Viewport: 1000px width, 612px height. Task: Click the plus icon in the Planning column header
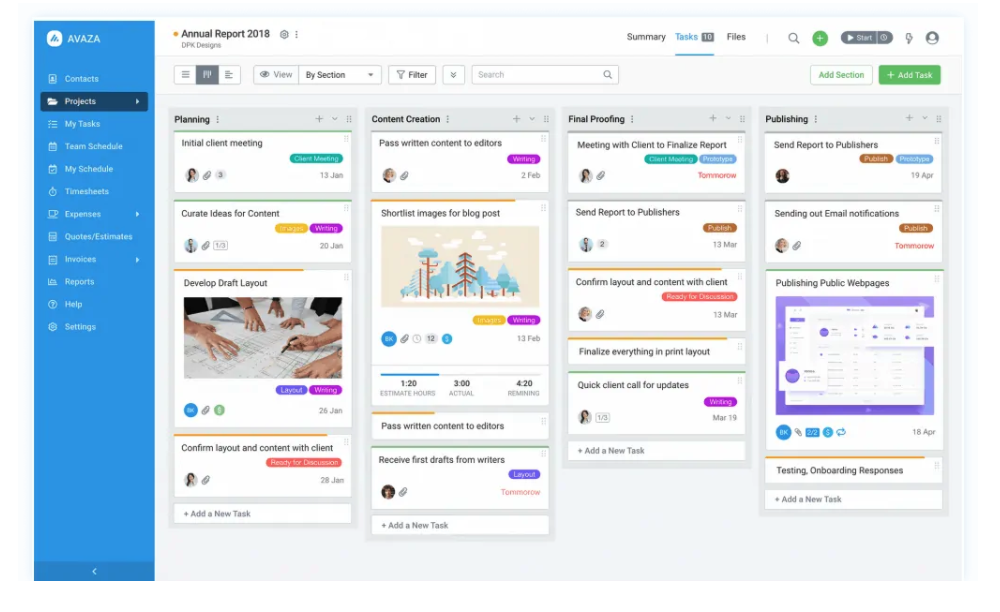[319, 119]
